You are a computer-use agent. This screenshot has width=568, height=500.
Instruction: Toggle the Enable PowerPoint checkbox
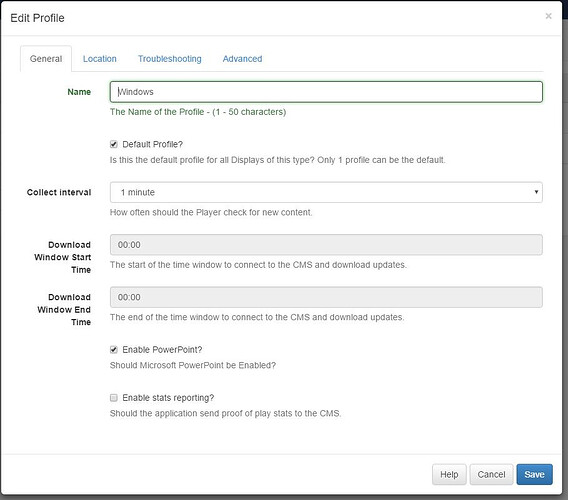point(114,350)
